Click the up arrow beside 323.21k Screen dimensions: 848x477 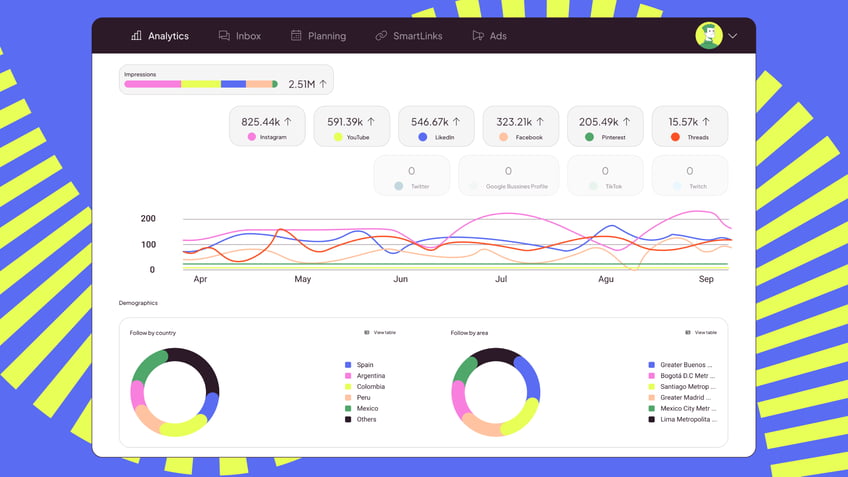click(x=540, y=122)
